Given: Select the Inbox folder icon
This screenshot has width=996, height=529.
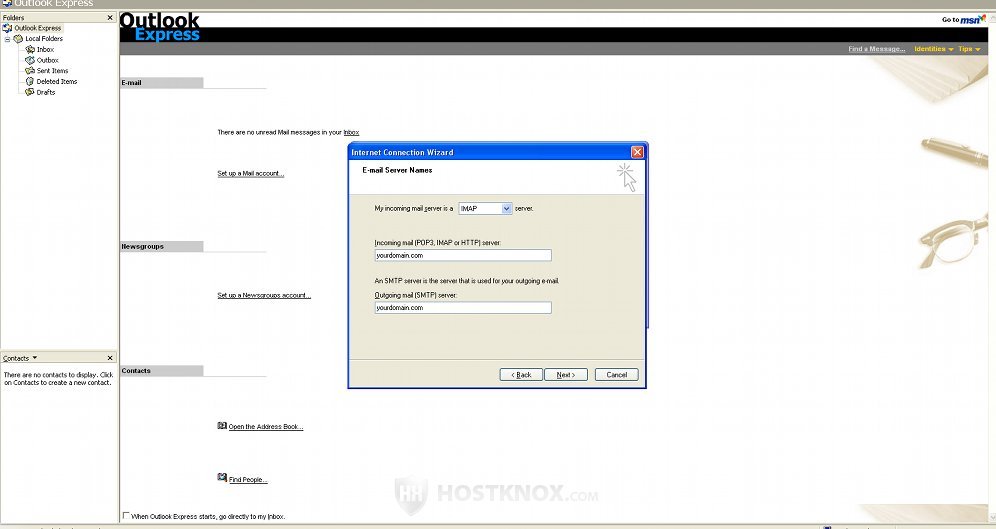Looking at the screenshot, I should click(x=30, y=50).
